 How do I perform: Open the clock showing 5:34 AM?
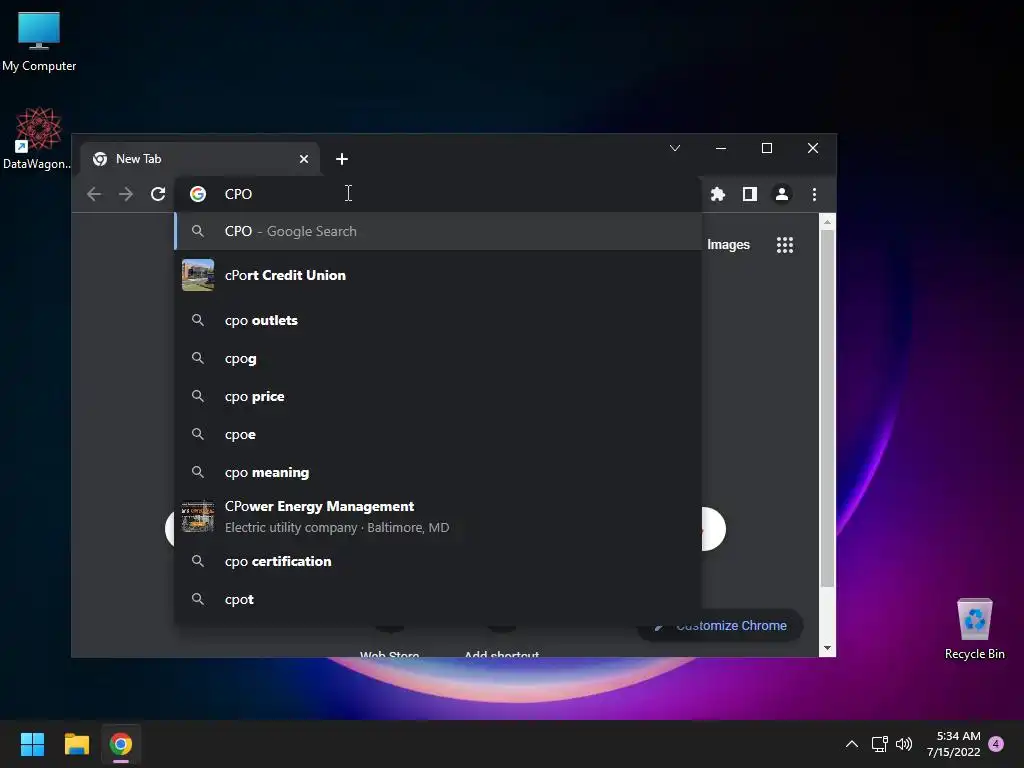pyautogui.click(x=953, y=744)
